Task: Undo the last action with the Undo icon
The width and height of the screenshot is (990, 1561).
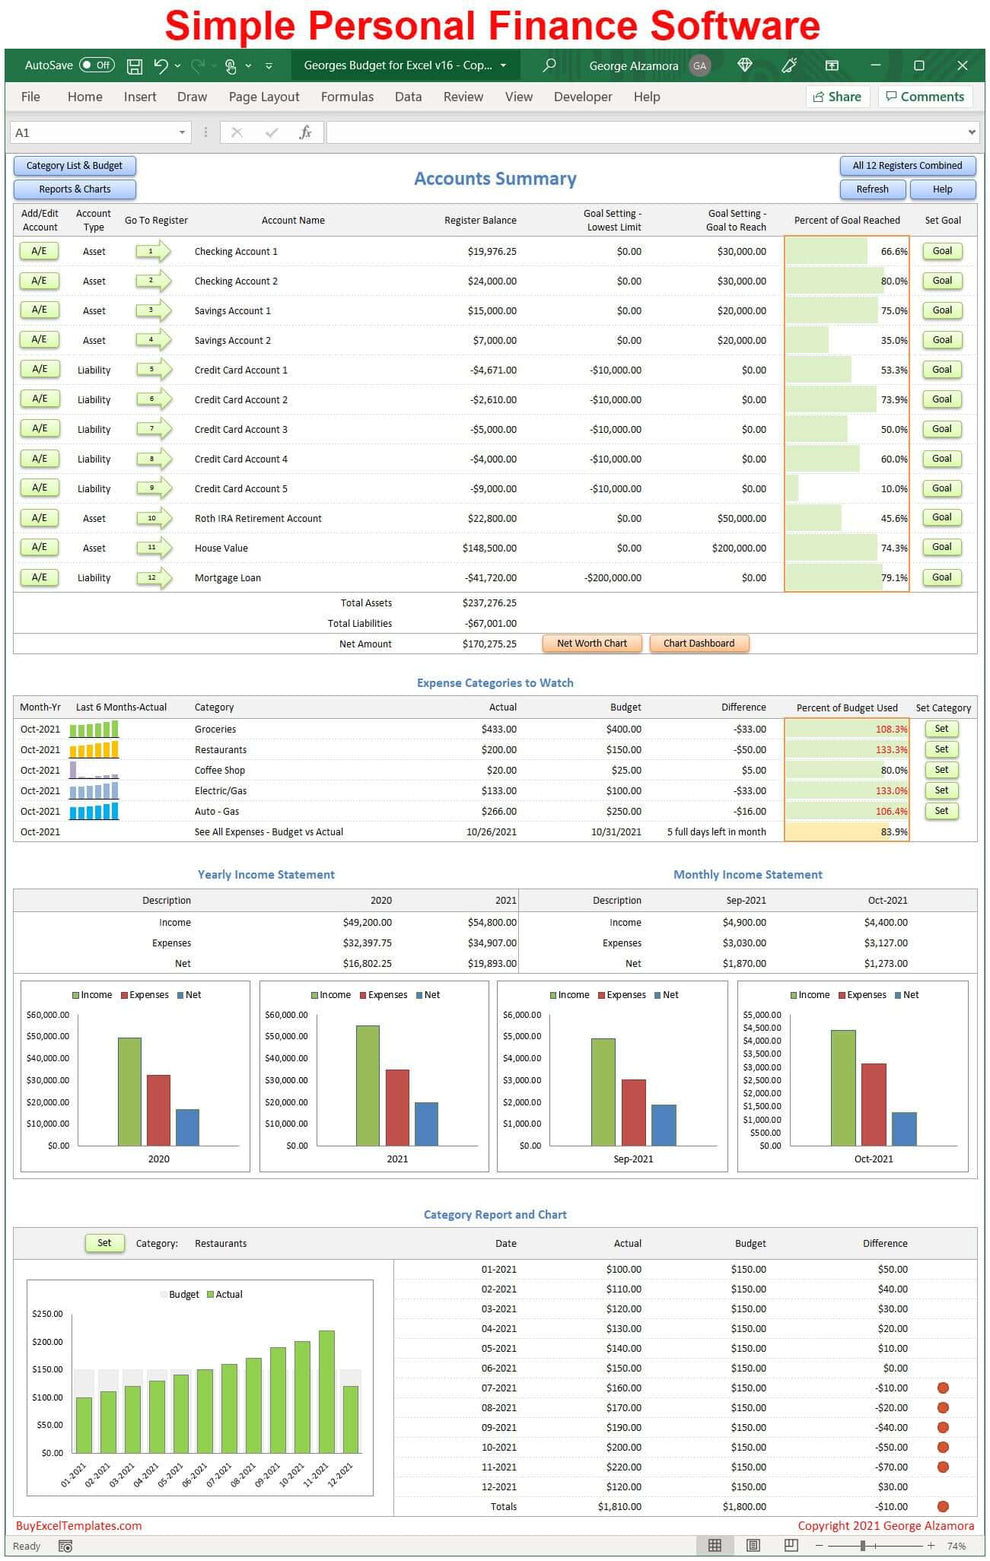Action: pos(161,64)
